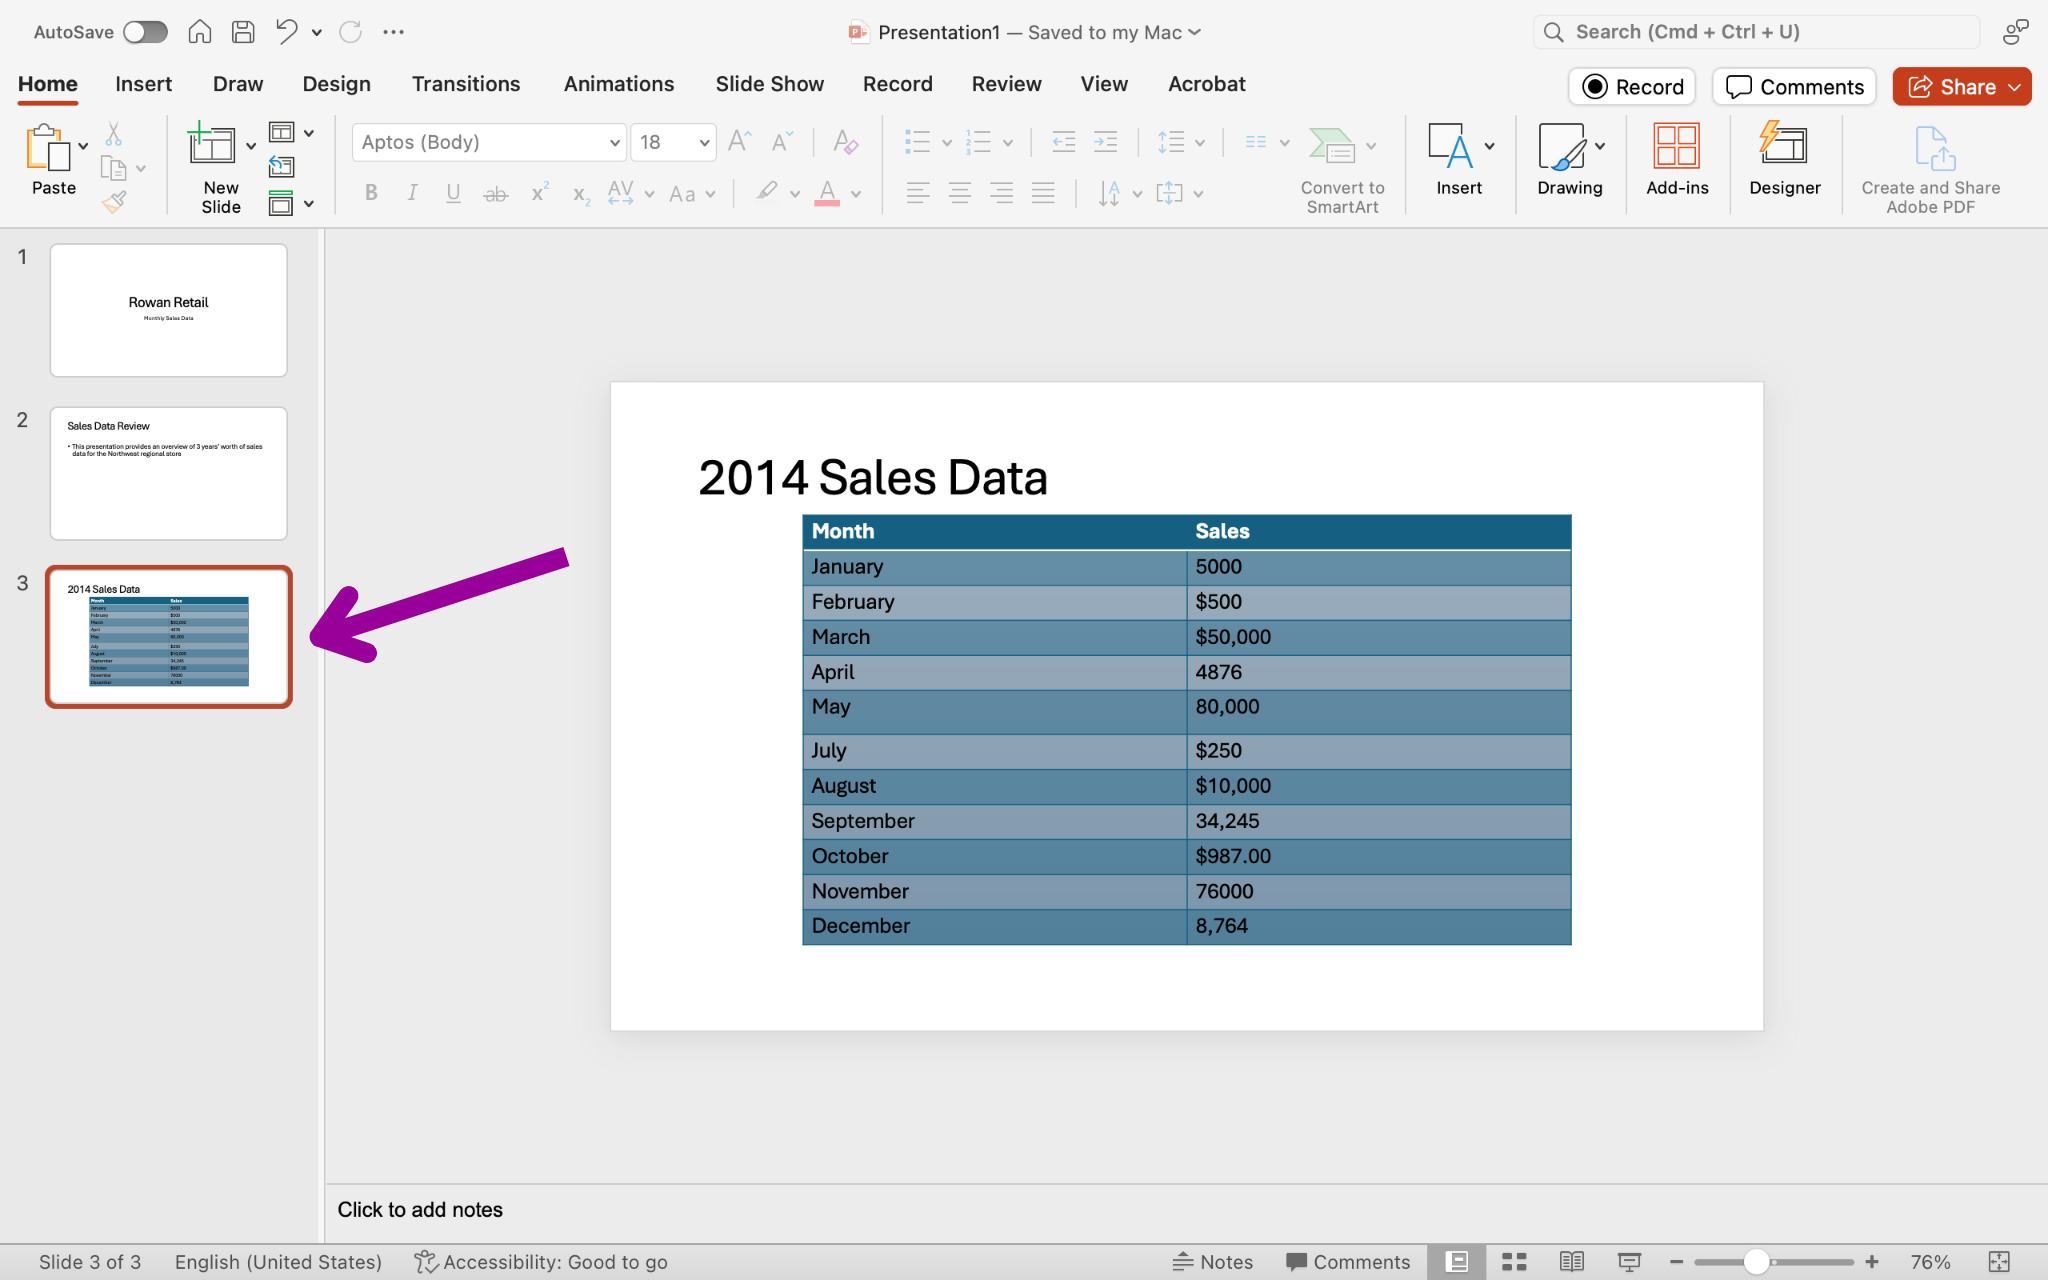Image resolution: width=2048 pixels, height=1280 pixels.
Task: Expand the Undo history dropdown arrow
Action: 317,33
